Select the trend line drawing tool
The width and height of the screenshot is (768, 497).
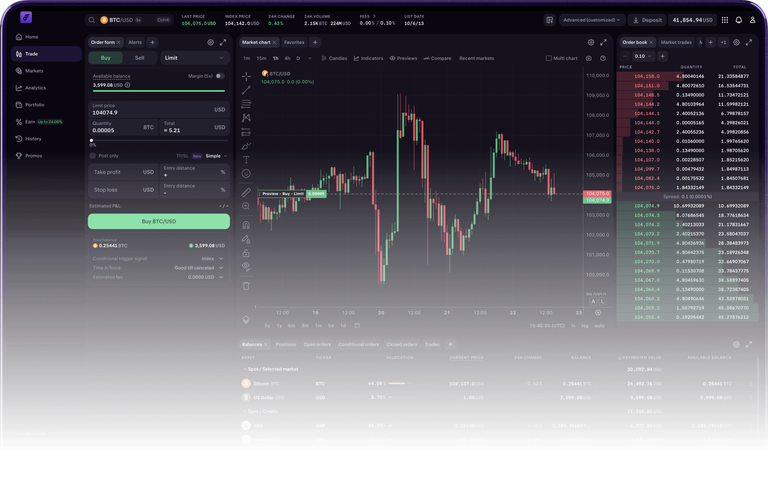coord(246,90)
